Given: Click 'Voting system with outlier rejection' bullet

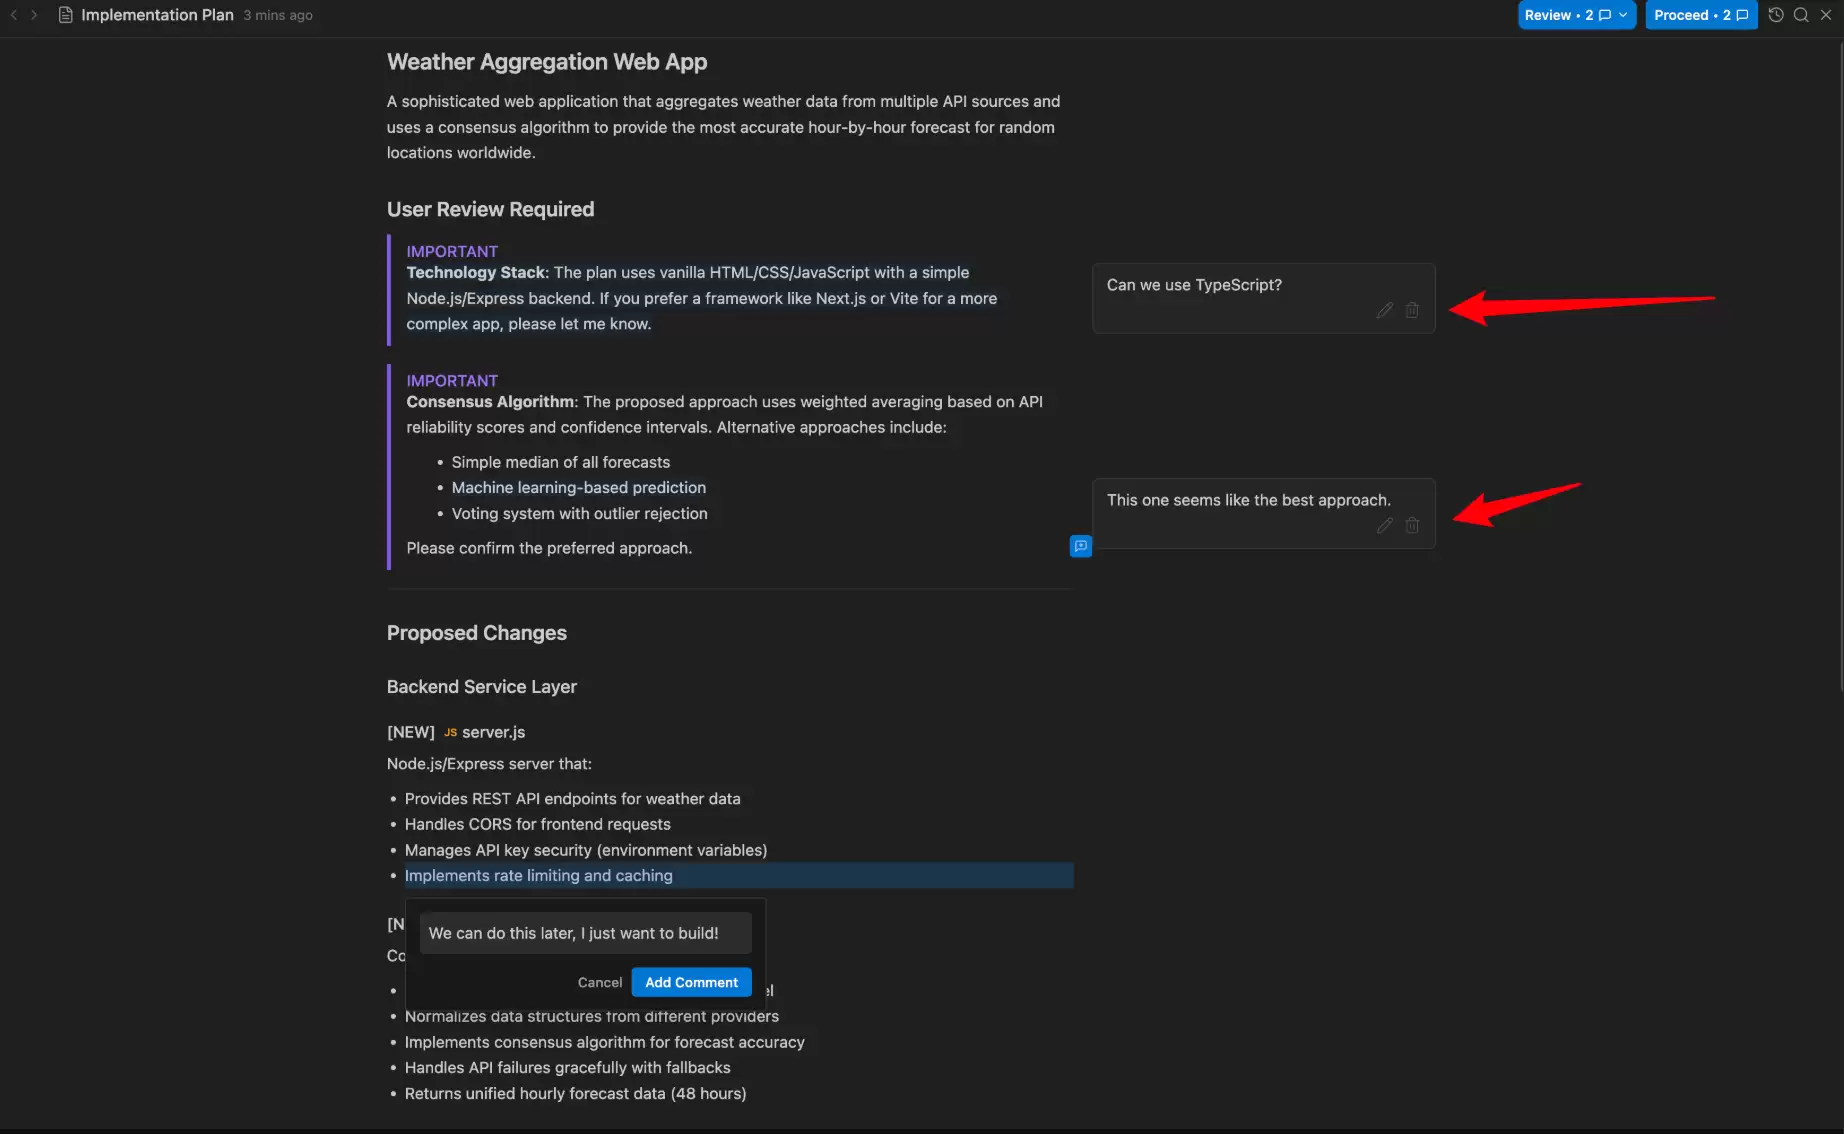Looking at the screenshot, I should point(579,513).
